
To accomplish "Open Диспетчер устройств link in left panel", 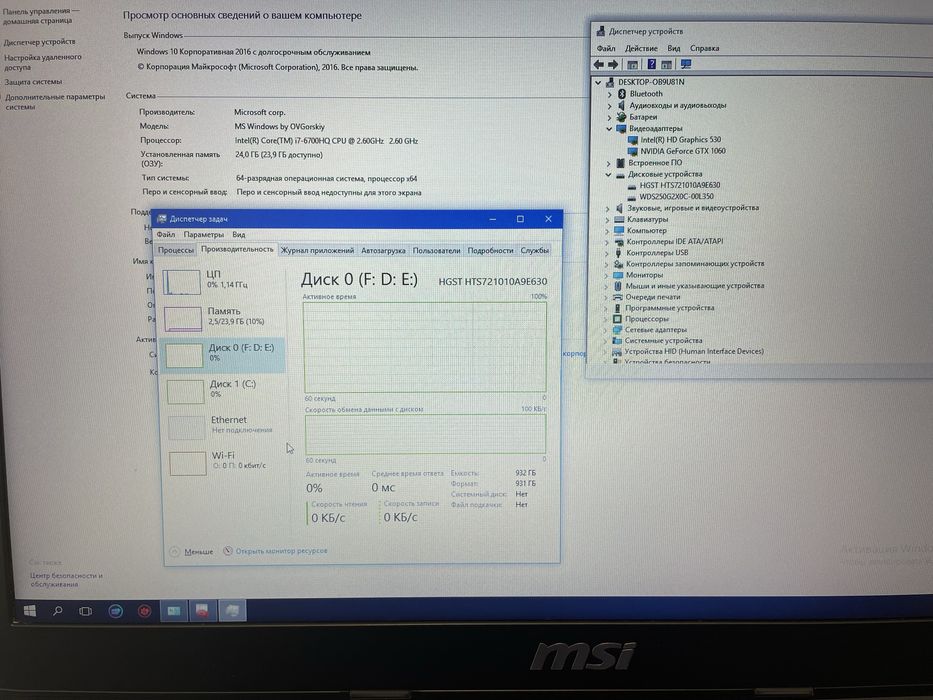I will tap(39, 42).
